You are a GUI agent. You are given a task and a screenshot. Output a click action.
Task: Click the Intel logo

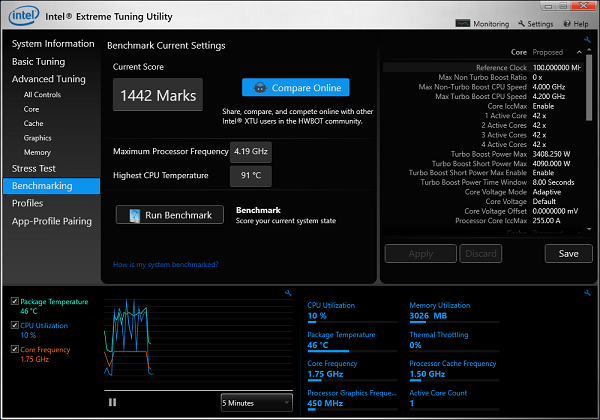(24, 15)
